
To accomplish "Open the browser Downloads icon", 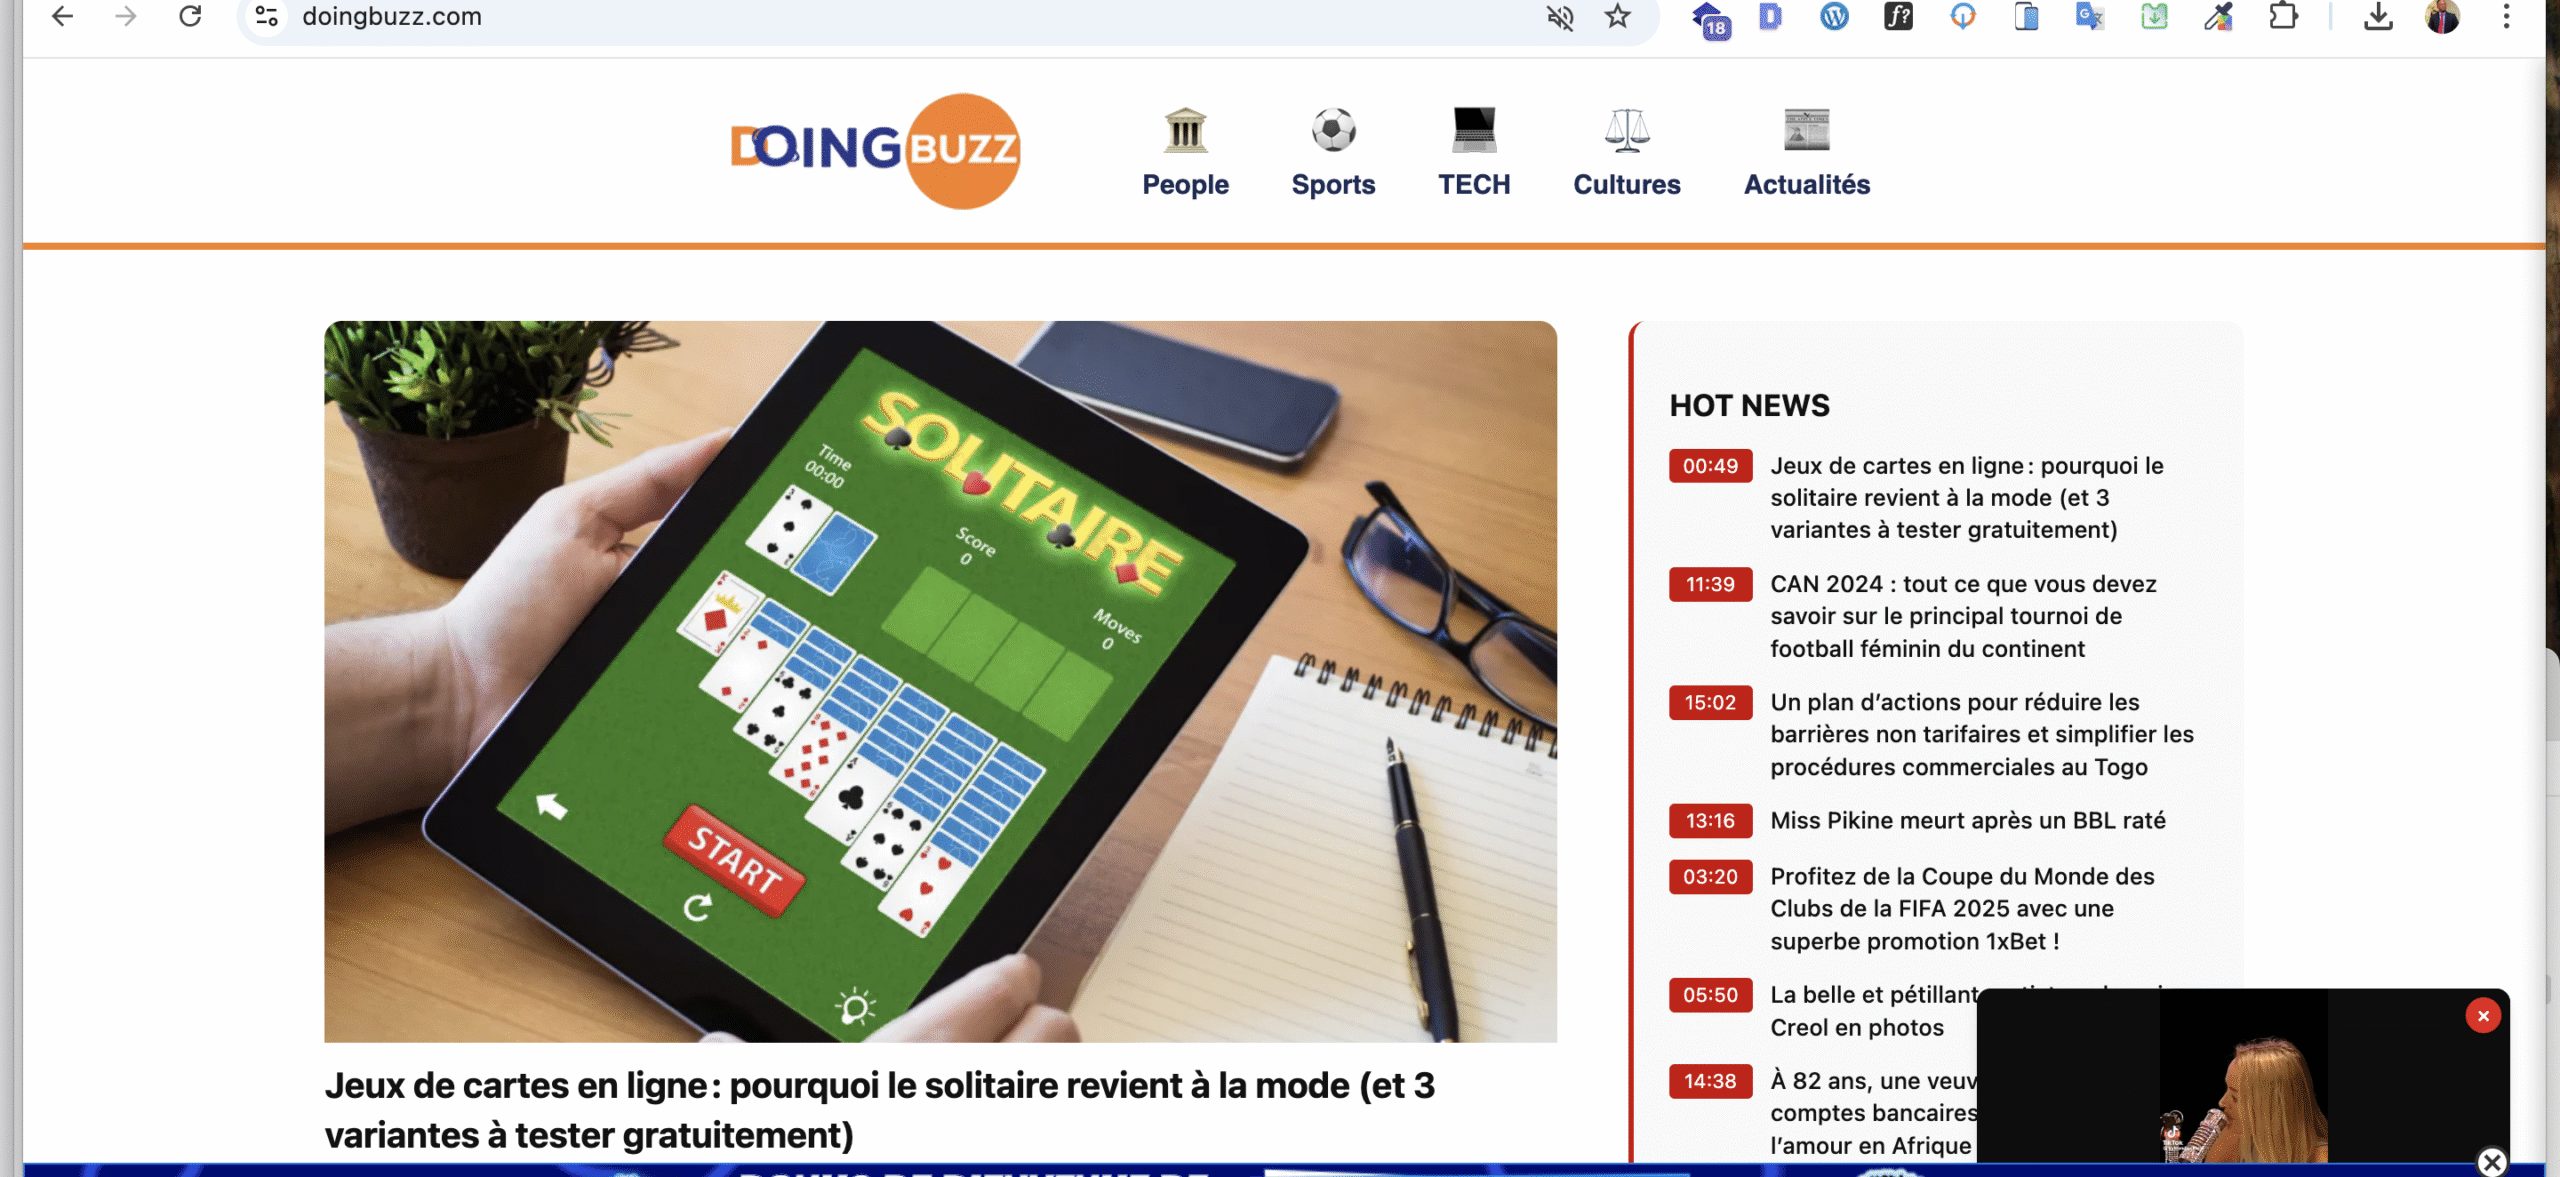I will tap(2378, 16).
